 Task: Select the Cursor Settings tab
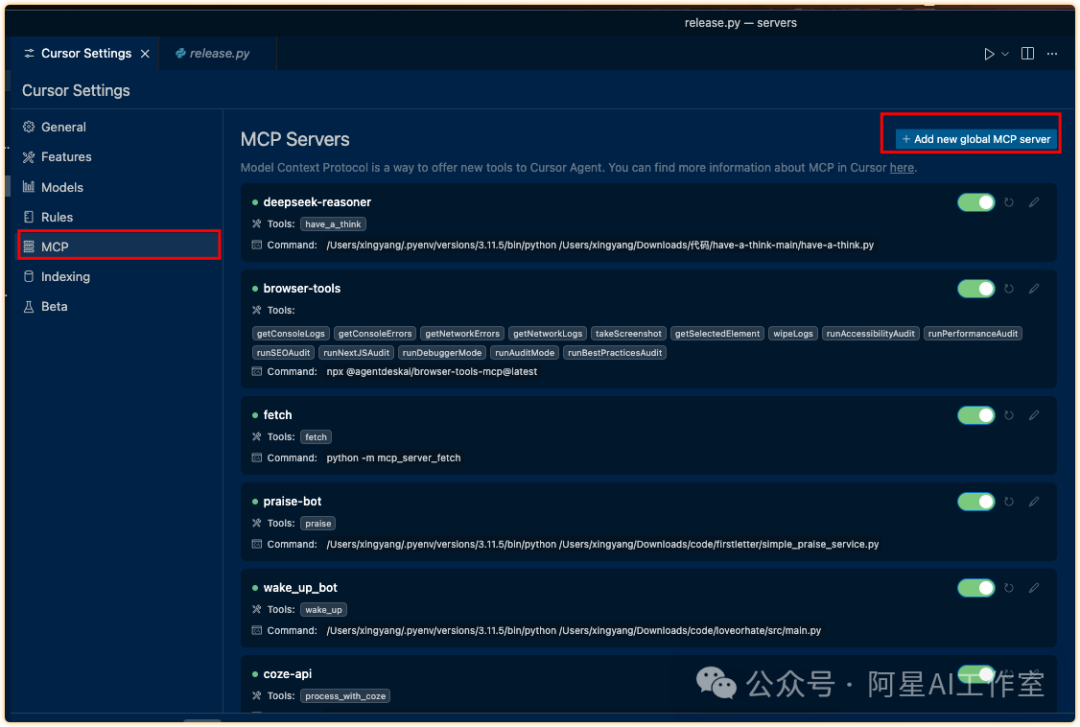(86, 53)
